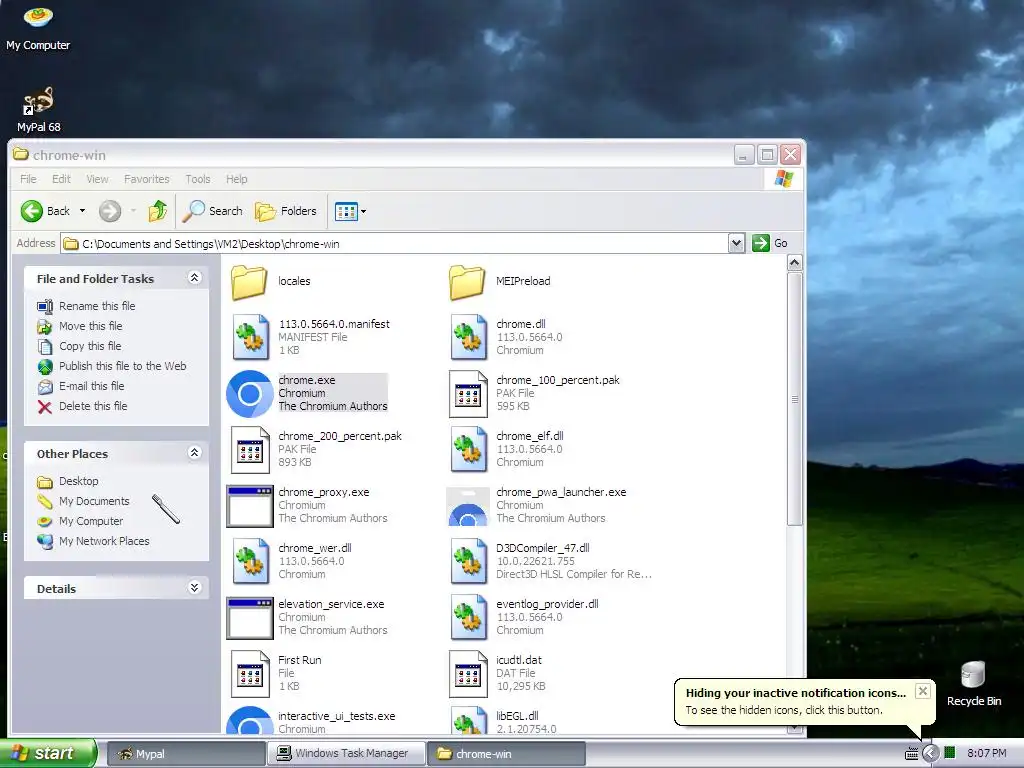The width and height of the screenshot is (1024, 768).
Task: Click the chrome-win taskbar button
Action: (x=506, y=754)
